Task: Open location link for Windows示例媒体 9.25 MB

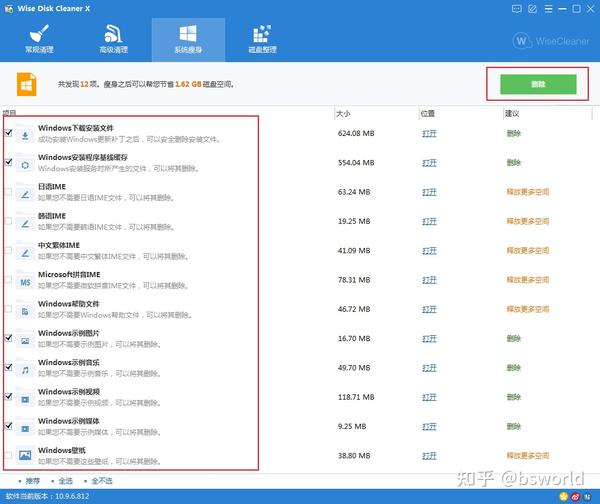Action: pos(429,427)
